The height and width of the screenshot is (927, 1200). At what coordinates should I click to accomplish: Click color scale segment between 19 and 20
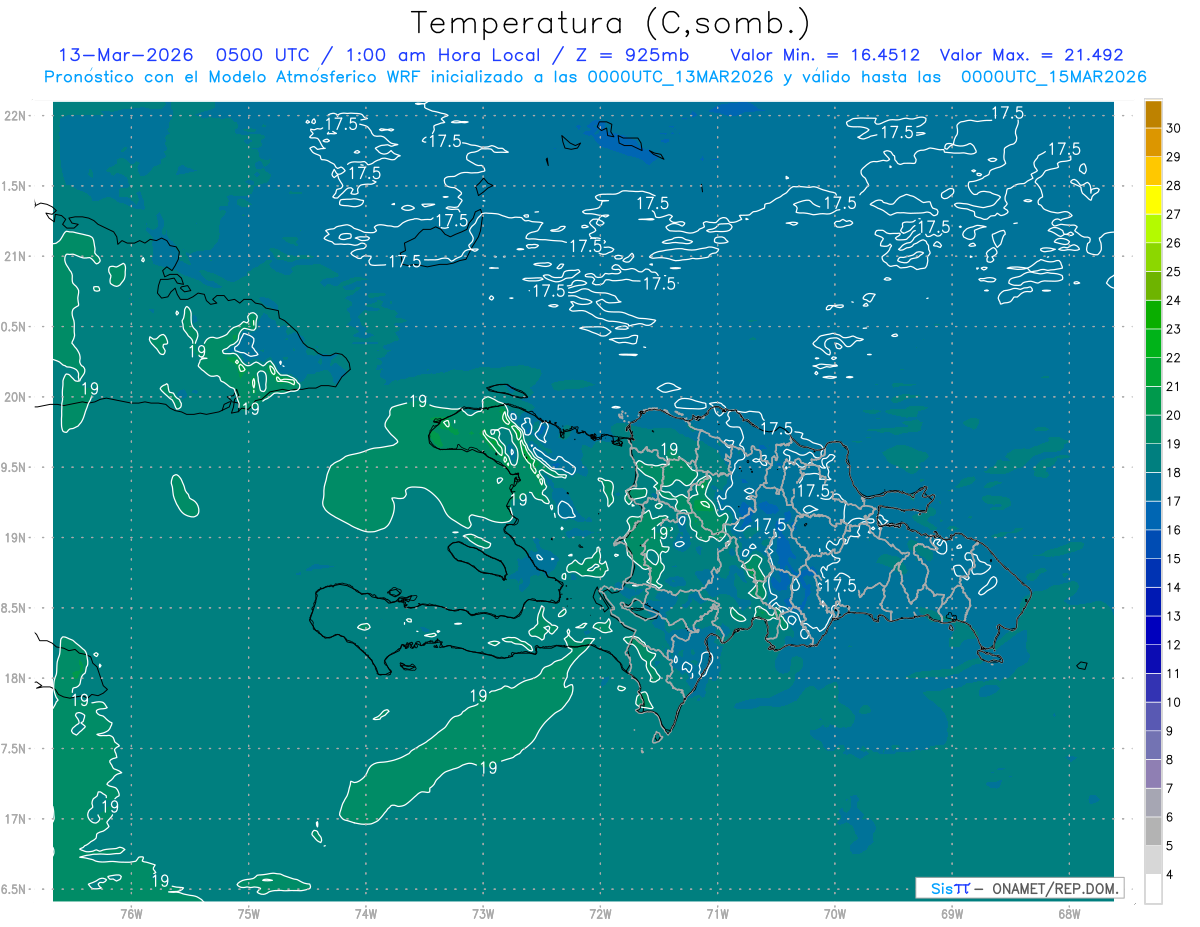pos(1153,430)
